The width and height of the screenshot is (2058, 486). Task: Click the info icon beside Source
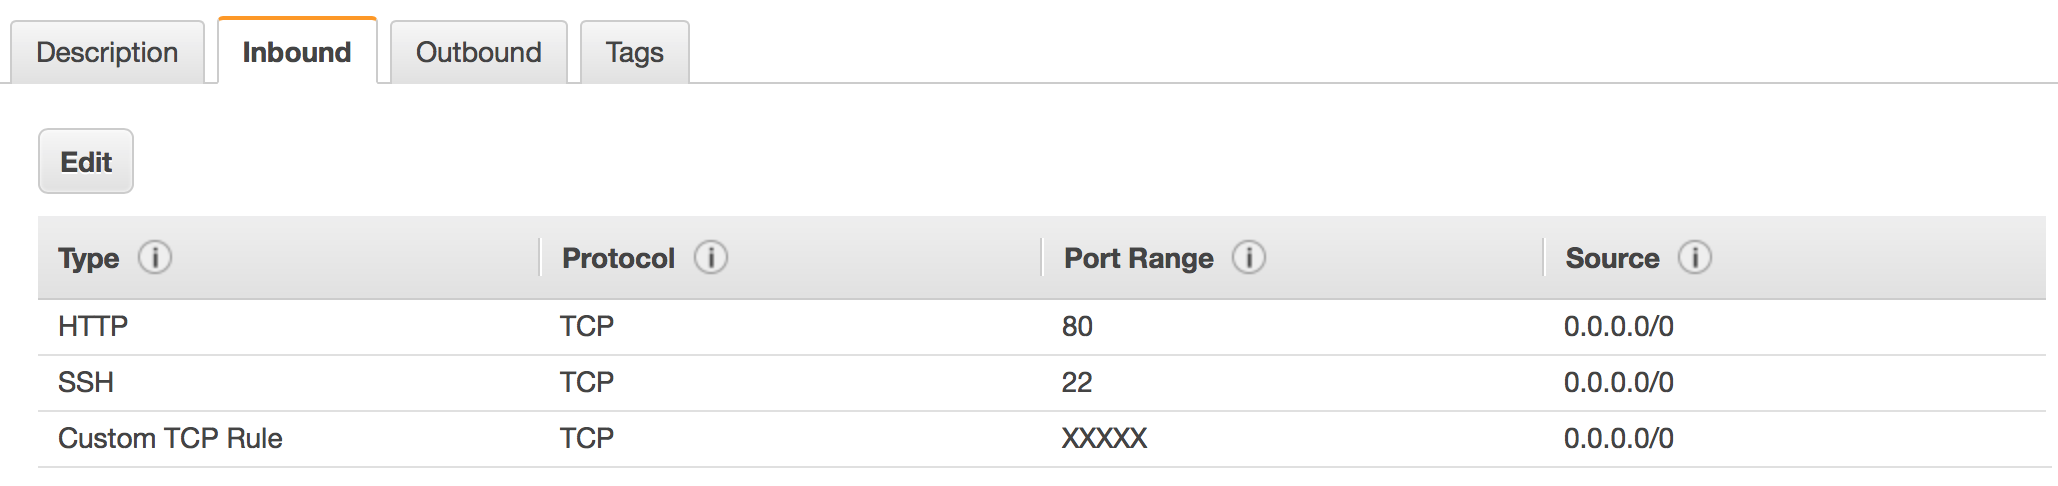coord(1695,258)
